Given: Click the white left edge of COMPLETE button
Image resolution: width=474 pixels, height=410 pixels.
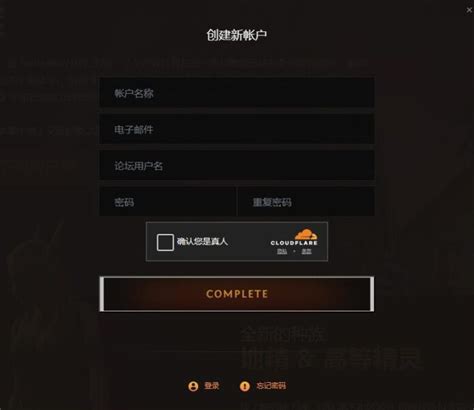Looking at the screenshot, I should pos(102,294).
